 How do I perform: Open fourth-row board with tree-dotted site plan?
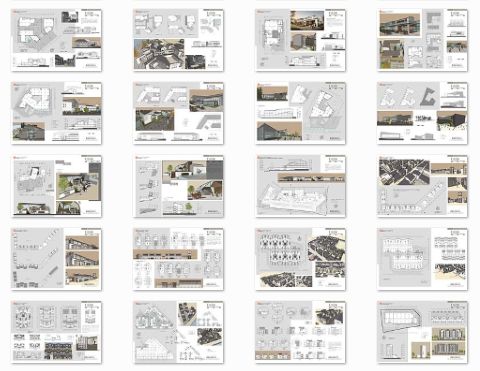(300, 259)
